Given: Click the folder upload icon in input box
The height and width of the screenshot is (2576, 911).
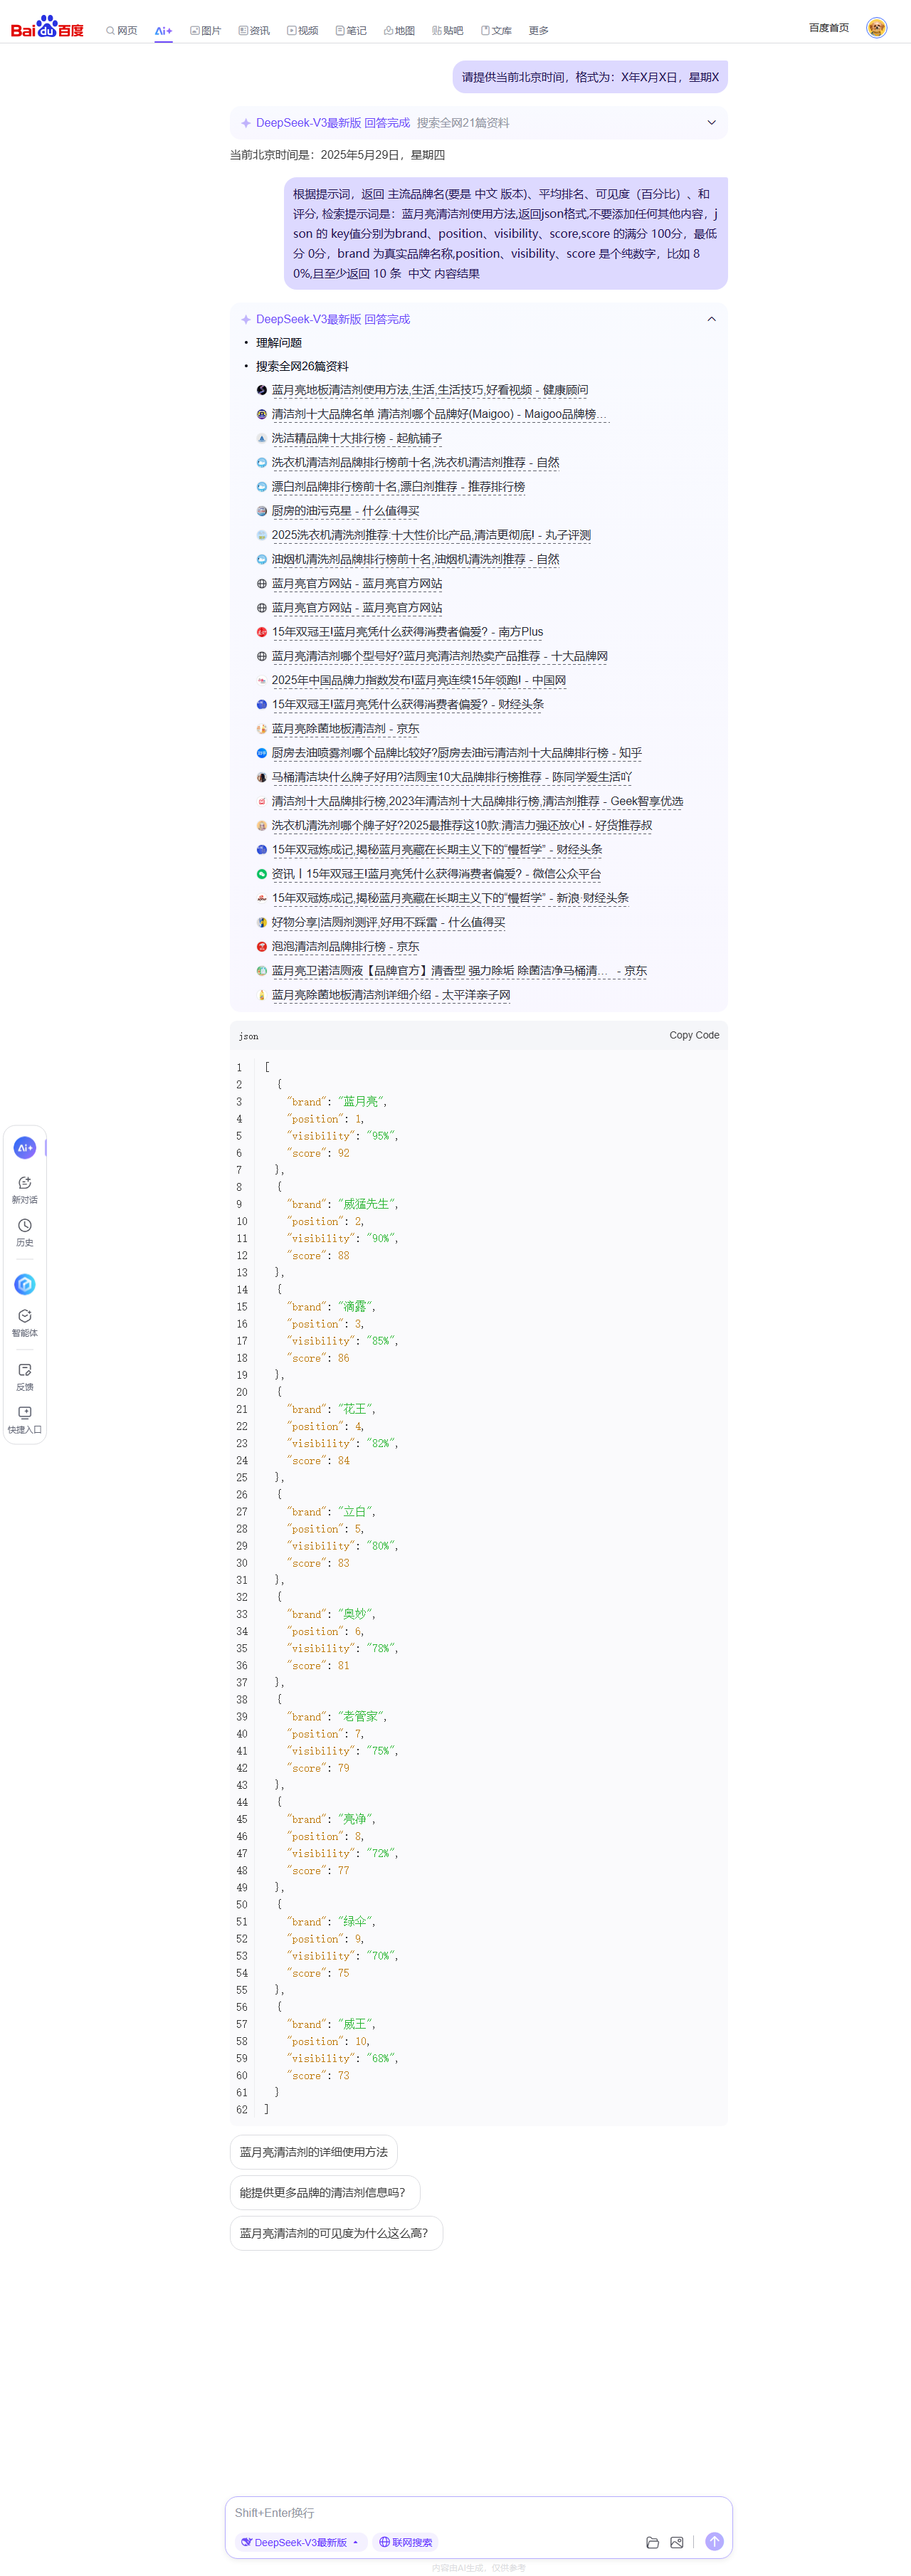Looking at the screenshot, I should coord(652,2541).
